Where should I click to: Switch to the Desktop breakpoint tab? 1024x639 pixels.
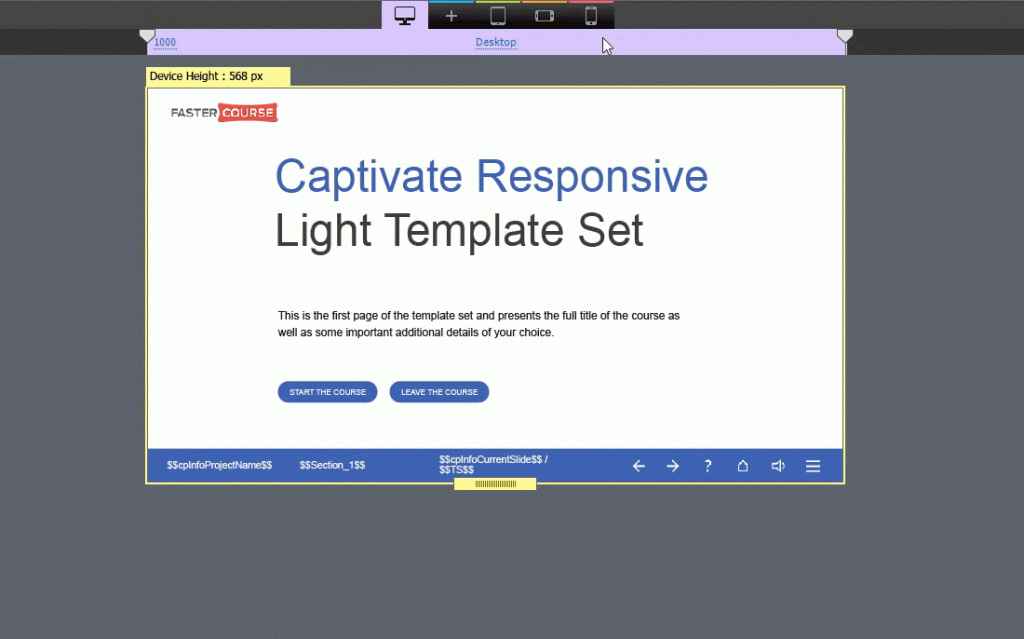pos(496,42)
